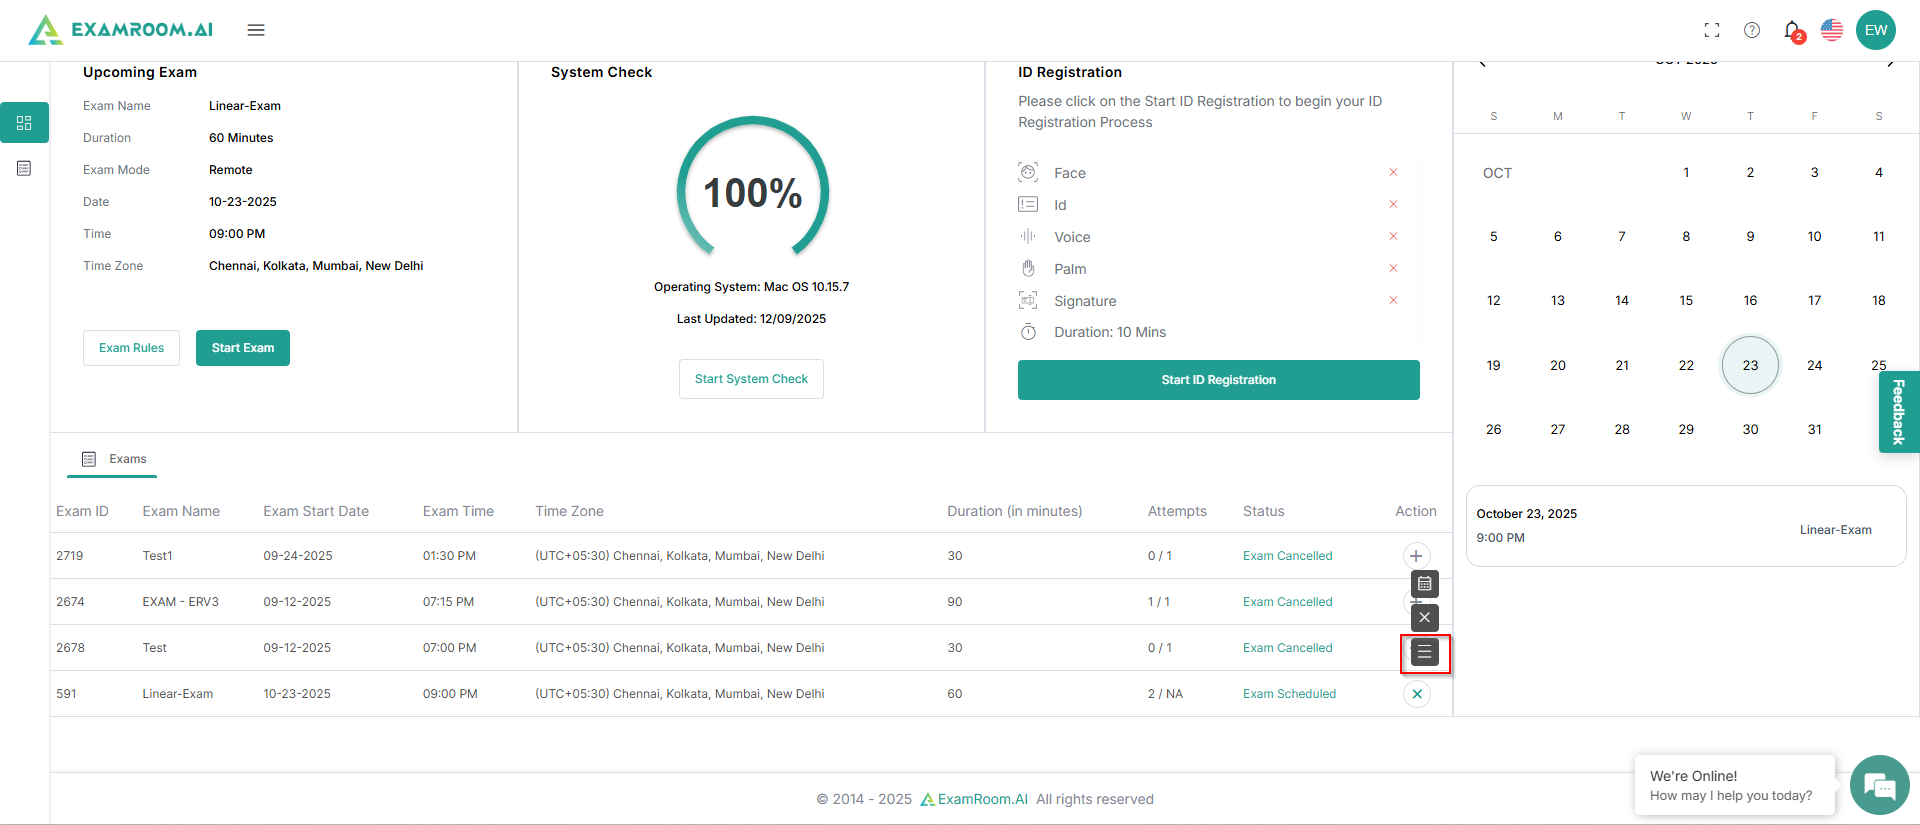This screenshot has height=825, width=1920.
Task: Cancel the scheduled Linear-Exam with X icon
Action: pos(1417,694)
